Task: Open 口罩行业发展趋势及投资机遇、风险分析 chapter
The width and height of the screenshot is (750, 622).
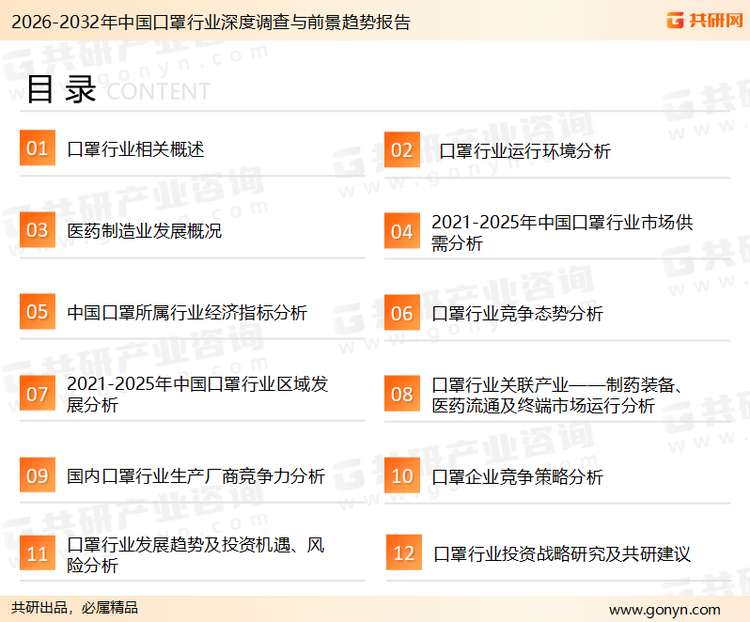Action: click(196, 555)
